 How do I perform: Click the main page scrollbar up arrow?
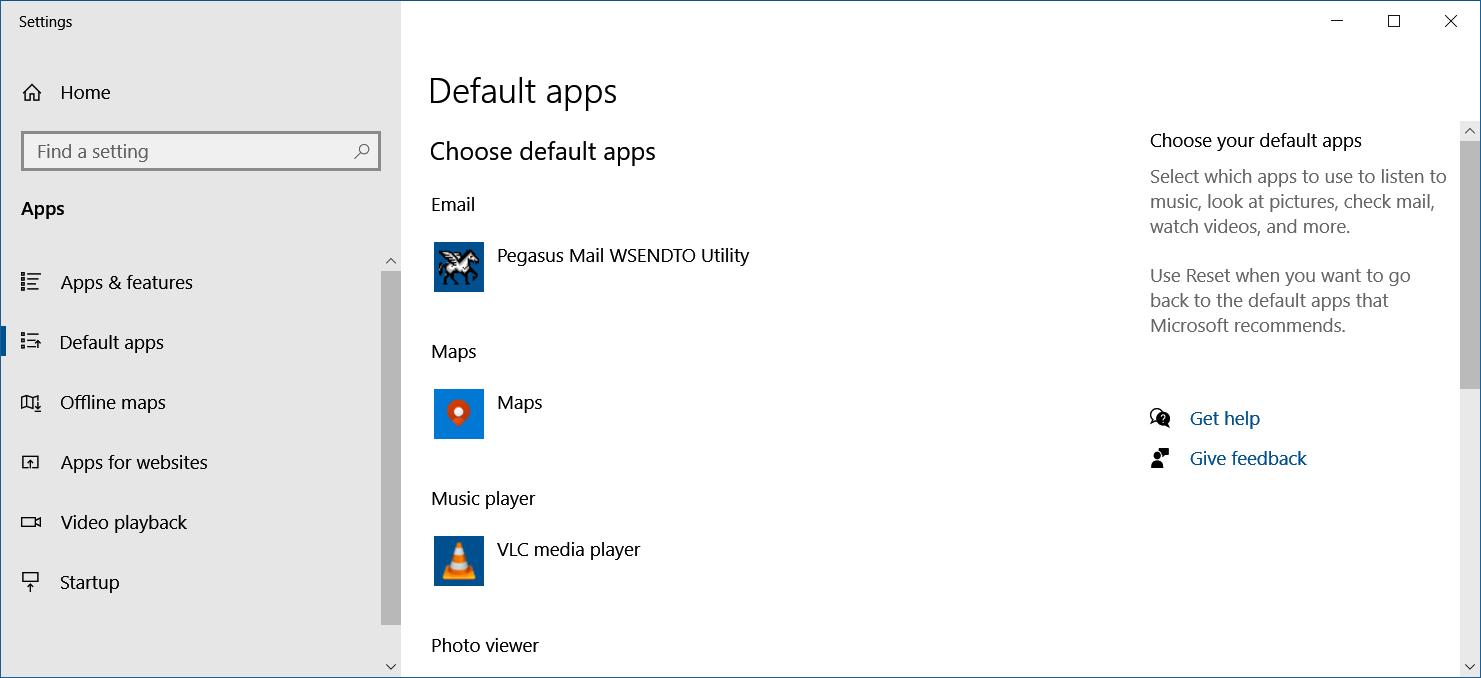tap(1470, 131)
